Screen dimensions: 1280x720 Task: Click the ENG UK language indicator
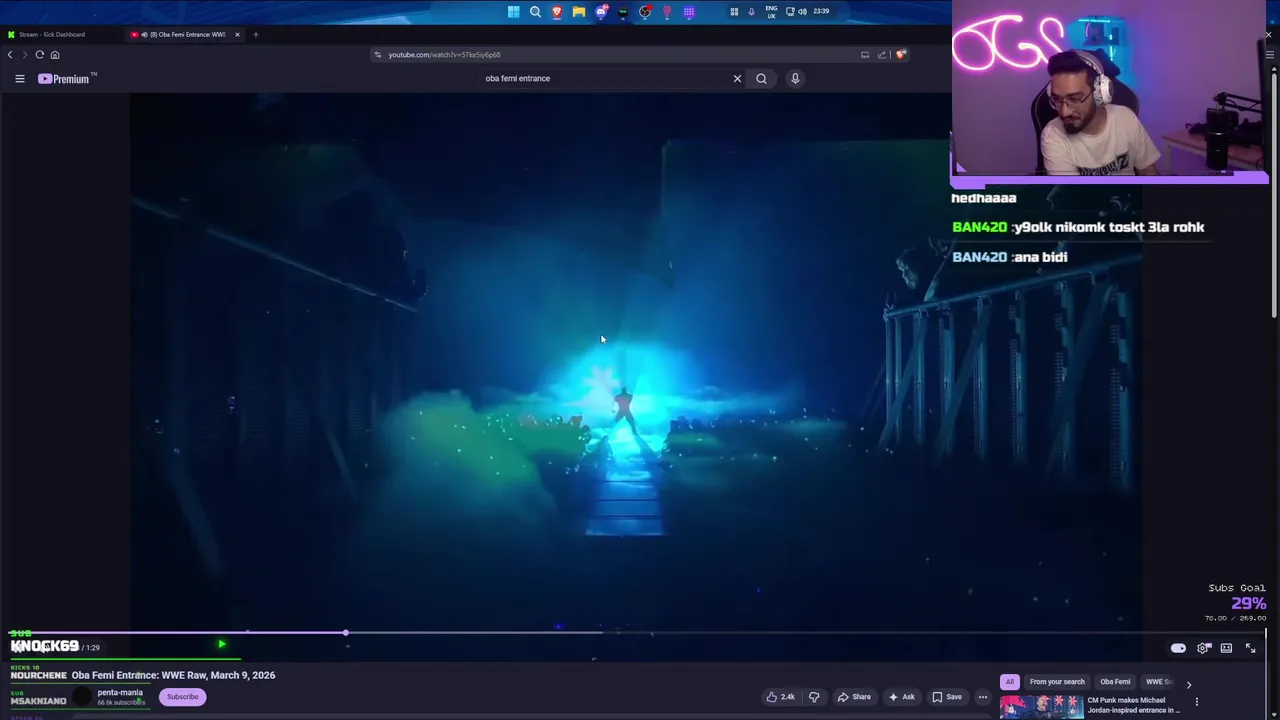(771, 12)
